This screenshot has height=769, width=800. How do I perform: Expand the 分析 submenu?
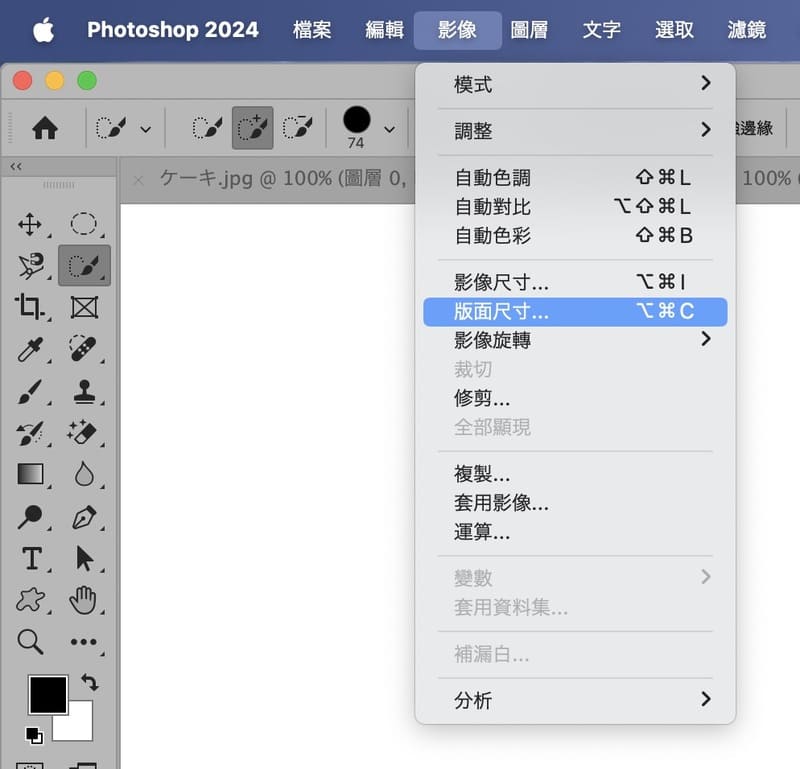click(576, 700)
